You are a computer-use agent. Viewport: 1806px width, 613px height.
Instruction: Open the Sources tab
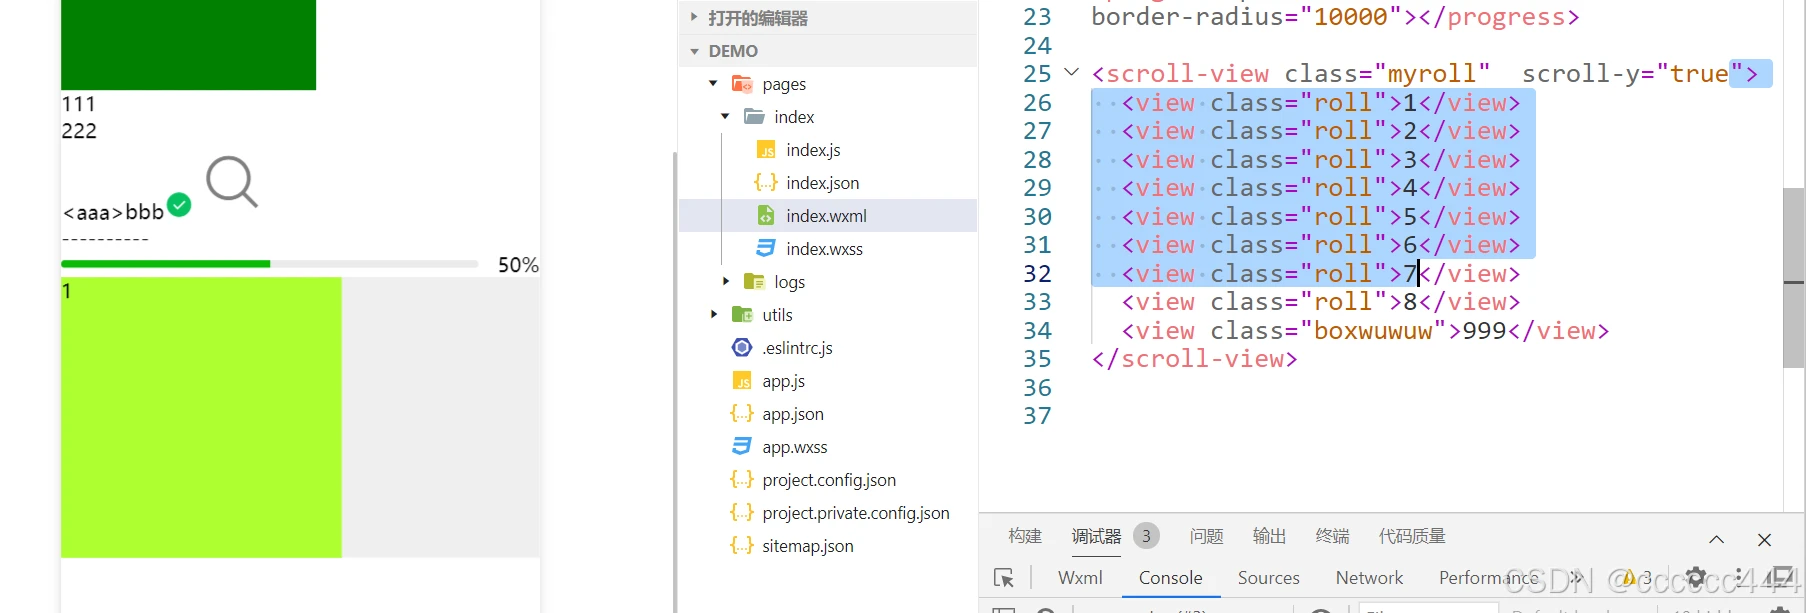pos(1268,578)
